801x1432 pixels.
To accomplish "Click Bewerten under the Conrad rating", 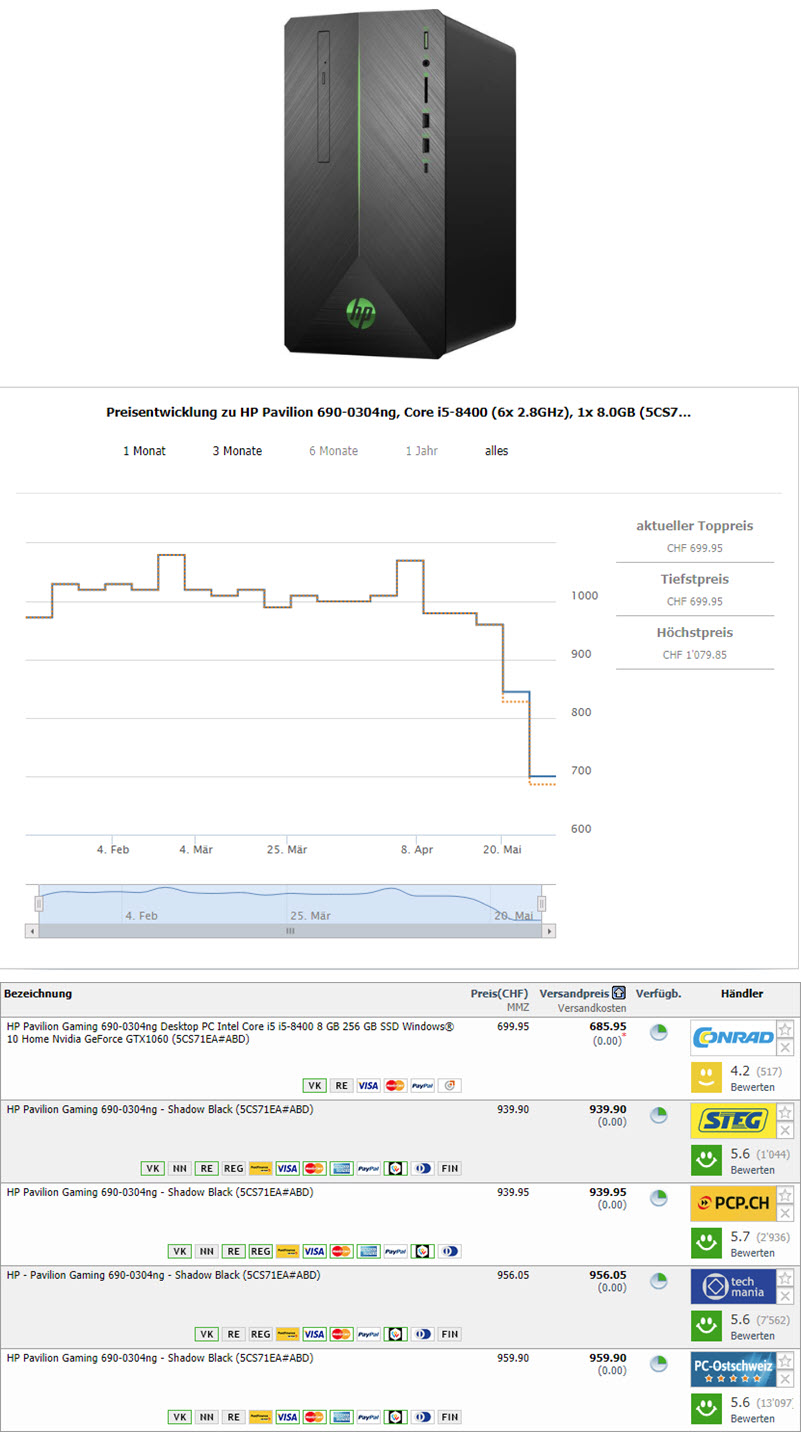I will pos(751,1087).
